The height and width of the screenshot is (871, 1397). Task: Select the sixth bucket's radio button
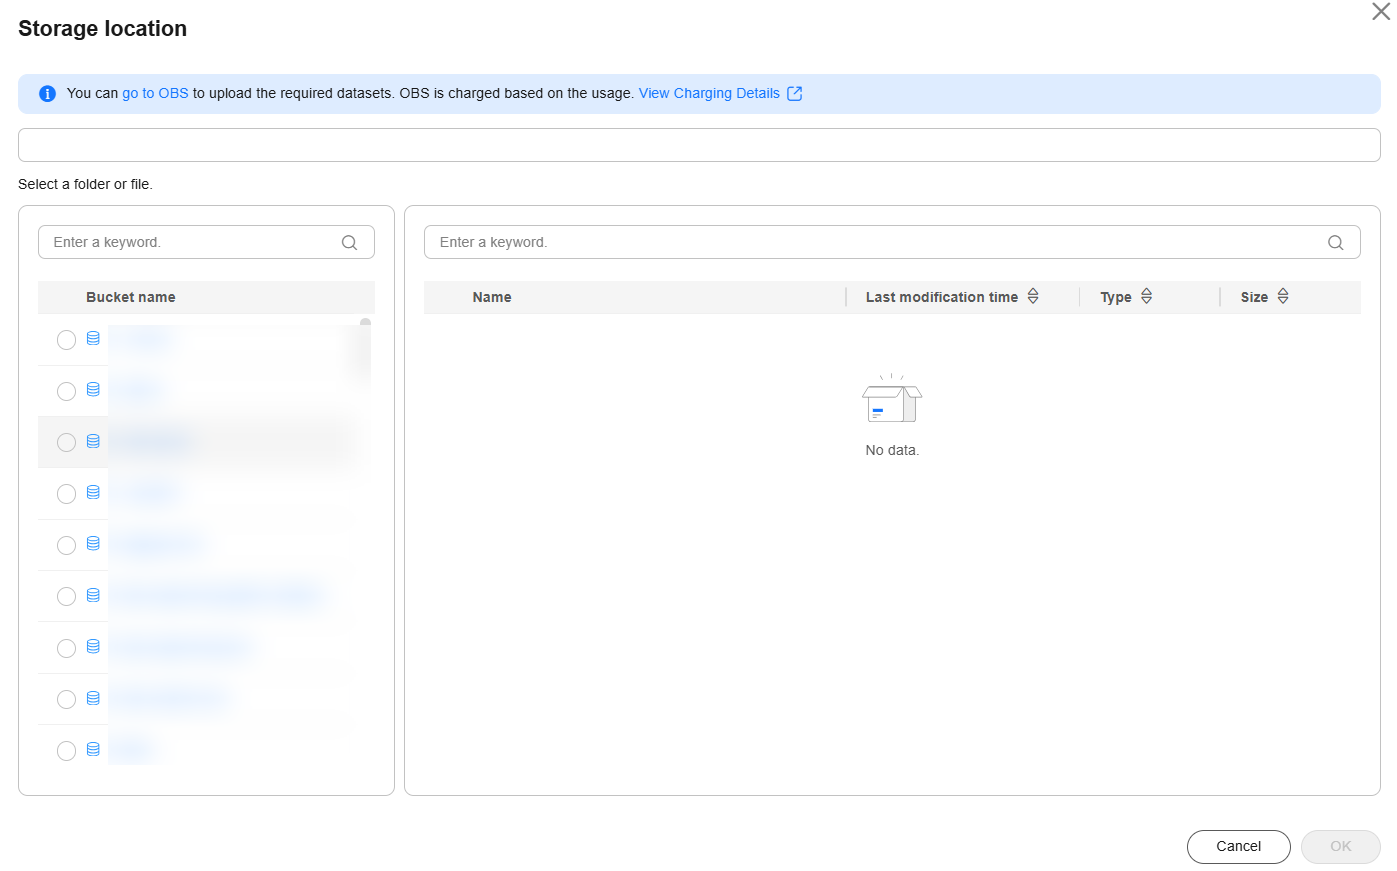click(x=66, y=596)
